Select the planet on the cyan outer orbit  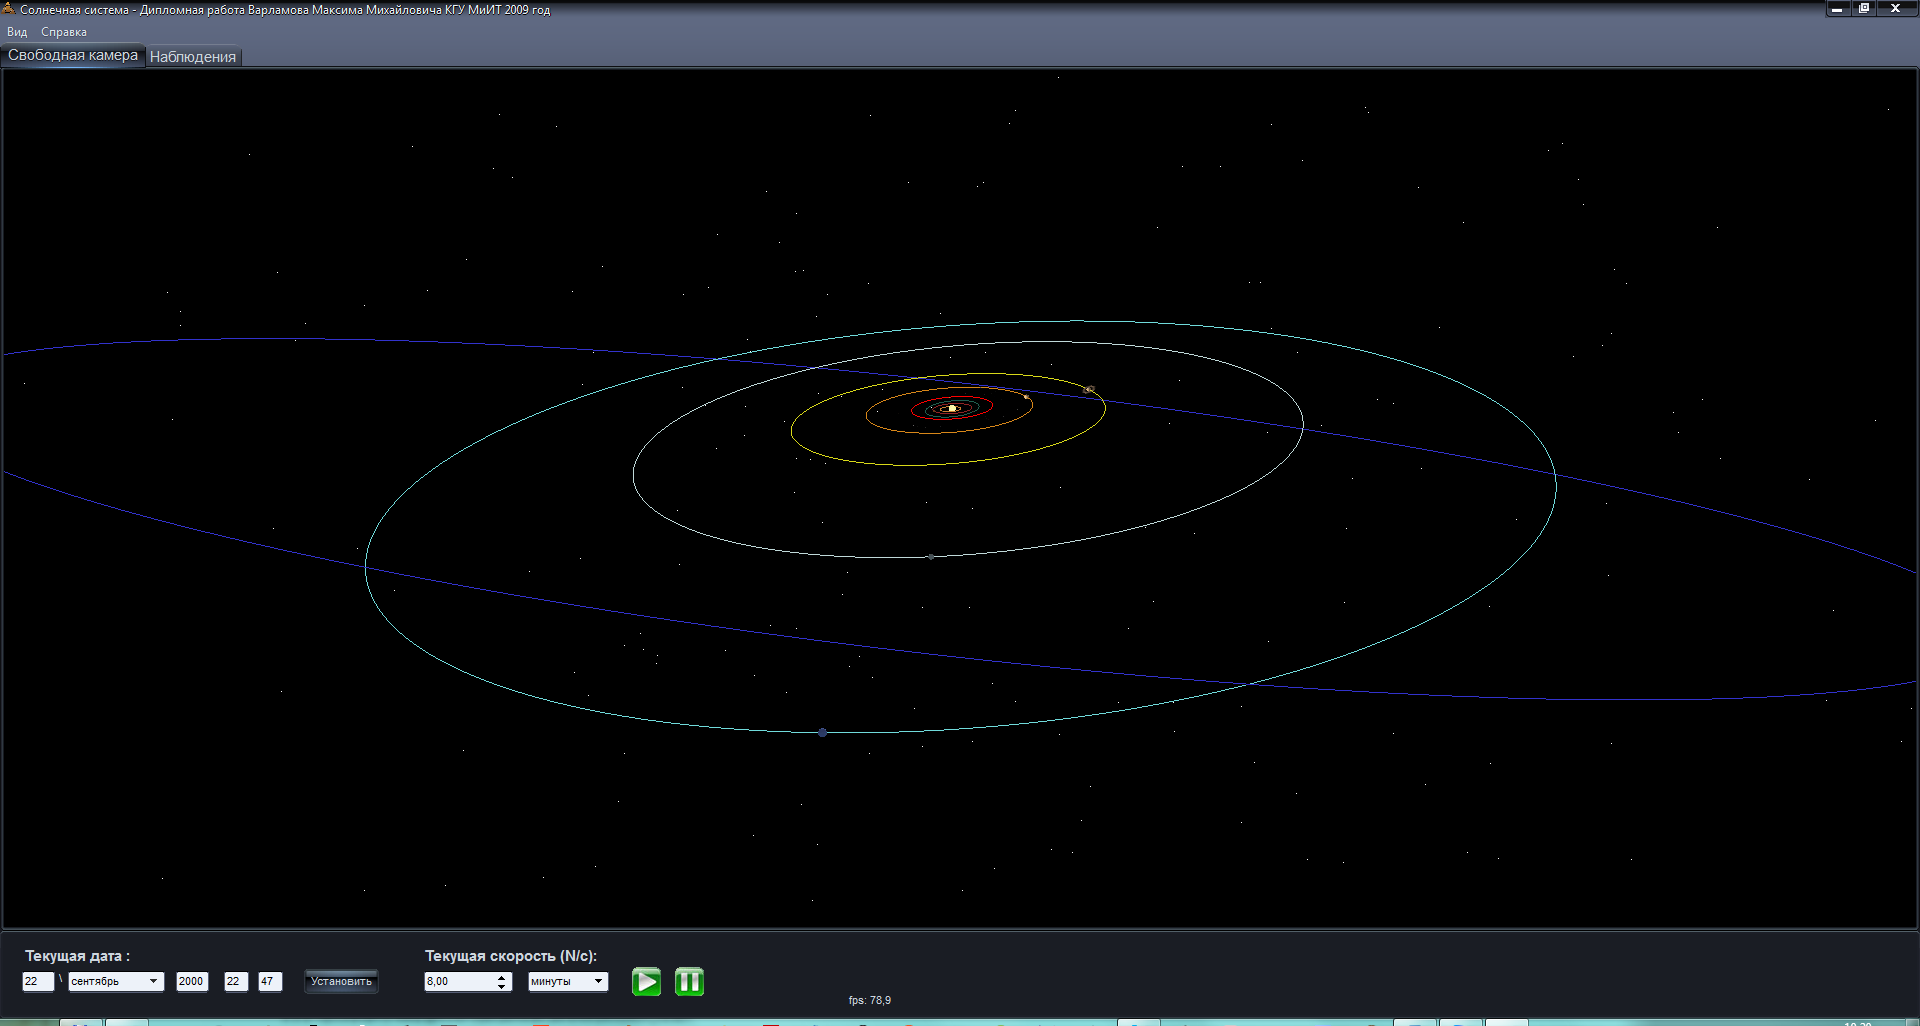pyautogui.click(x=823, y=733)
